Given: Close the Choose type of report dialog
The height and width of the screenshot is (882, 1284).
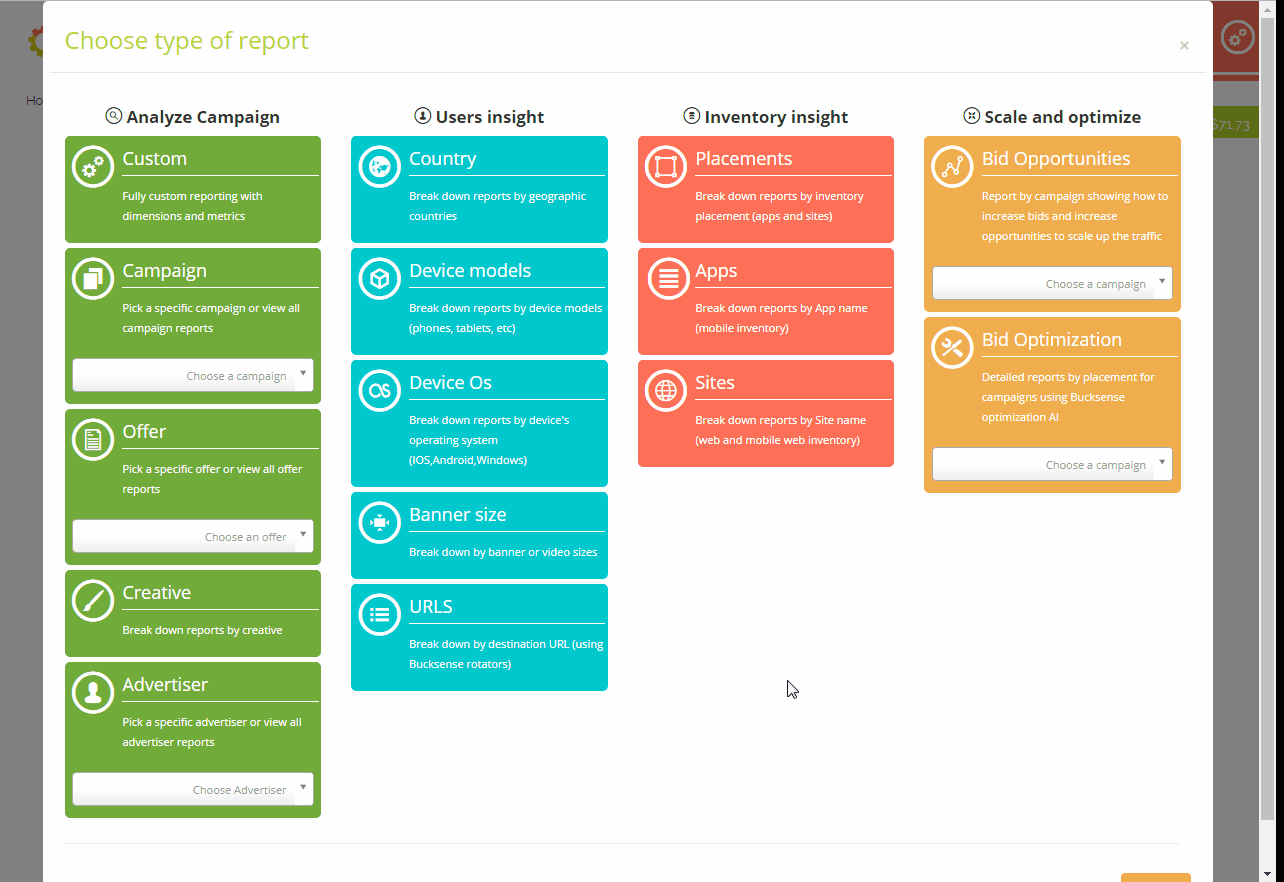Looking at the screenshot, I should click(1184, 46).
